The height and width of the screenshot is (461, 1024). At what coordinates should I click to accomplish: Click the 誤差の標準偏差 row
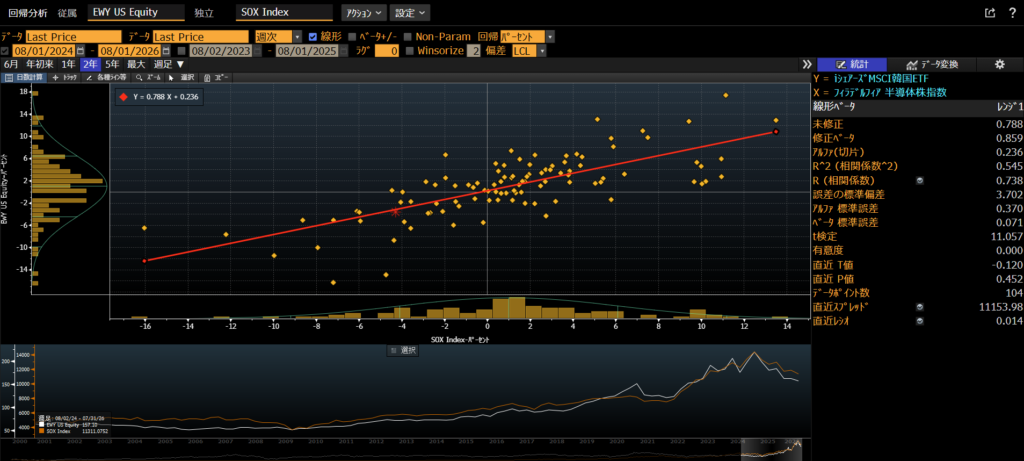[x=917, y=195]
